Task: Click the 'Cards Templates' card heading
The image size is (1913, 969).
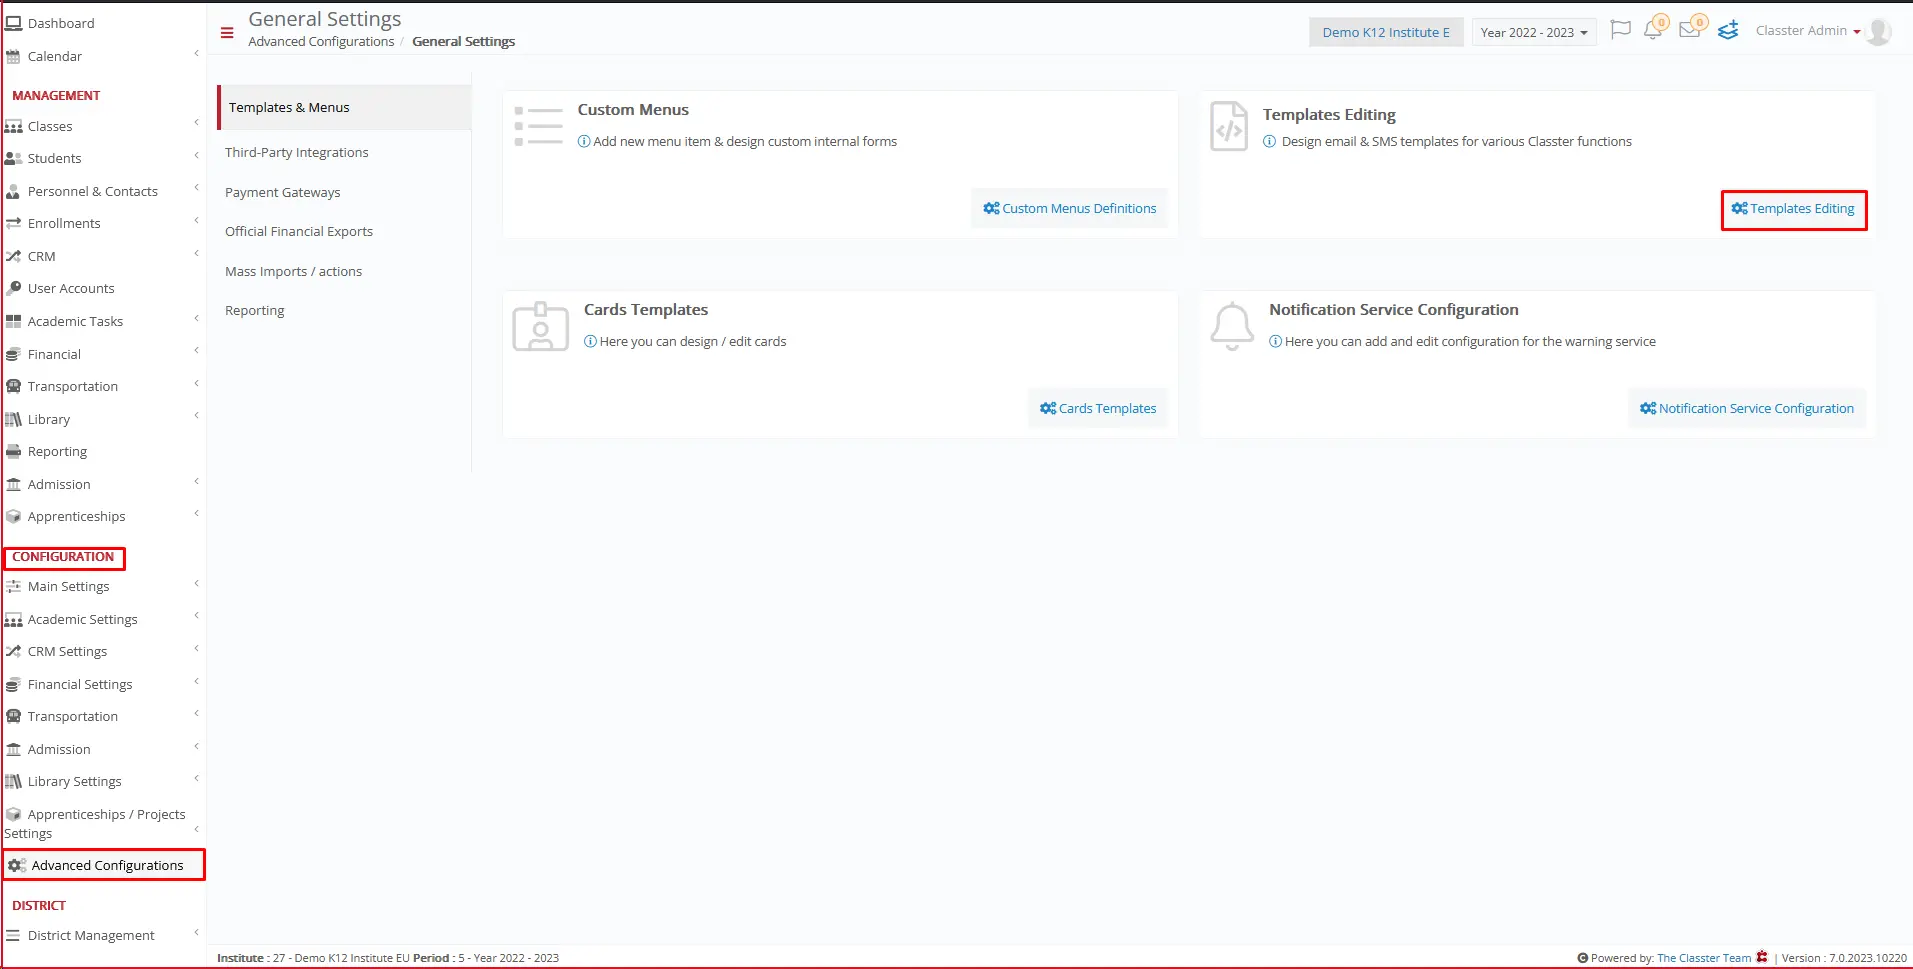Action: (646, 310)
